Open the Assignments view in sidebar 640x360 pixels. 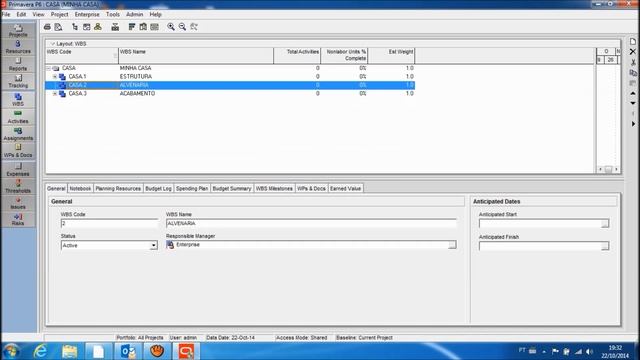(18, 134)
